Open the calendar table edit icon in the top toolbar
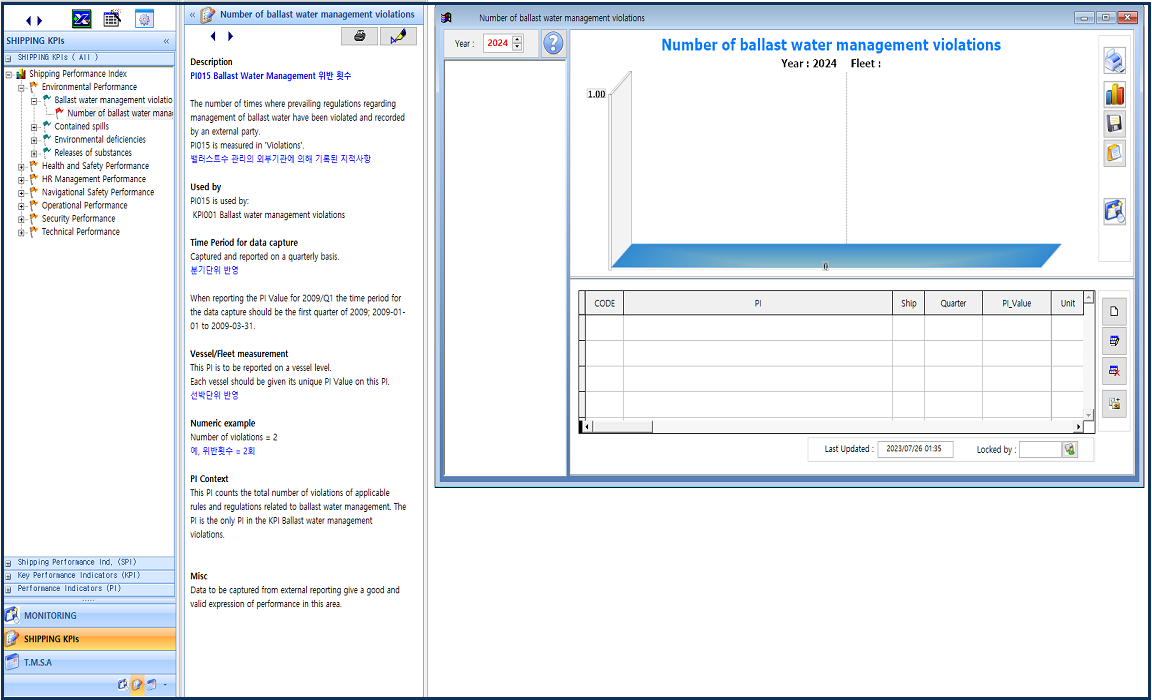The width and height of the screenshot is (1152, 700). coord(112,19)
